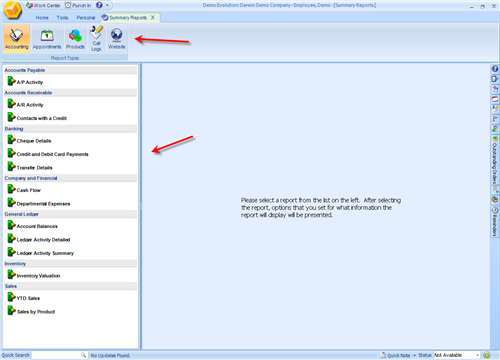Click the No Updates Found status text

pos(110,356)
